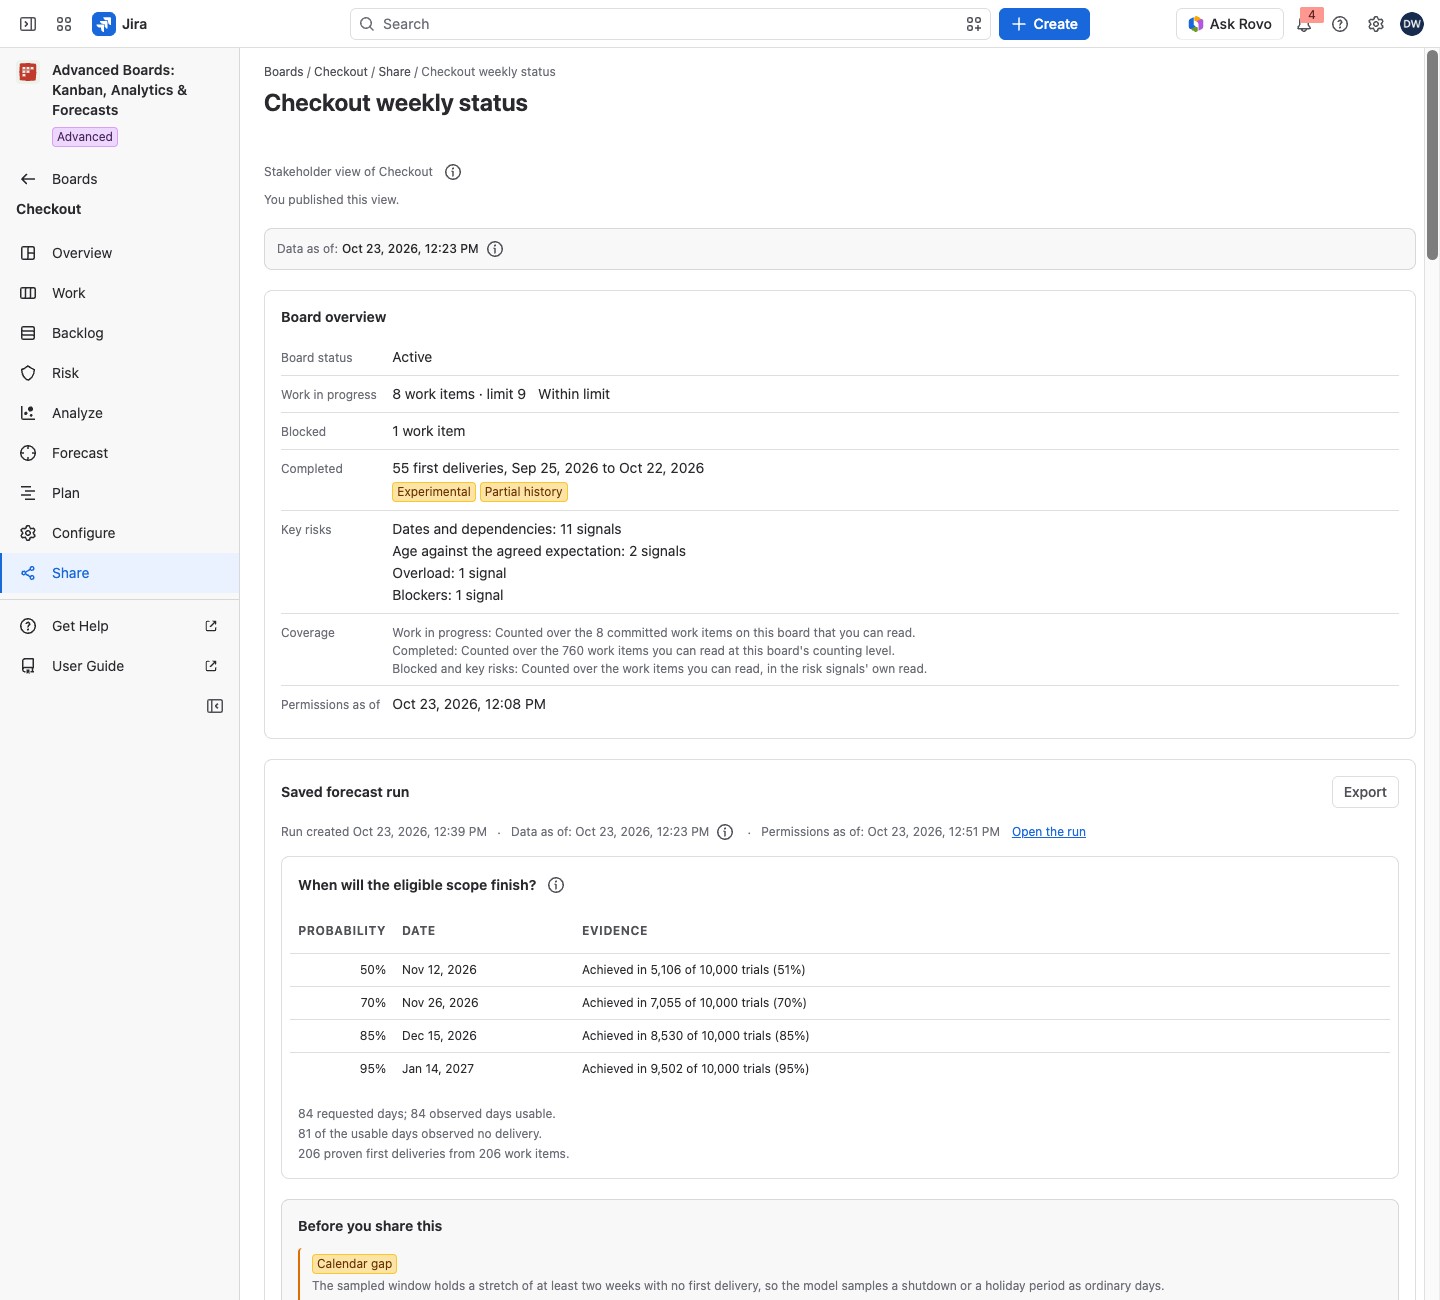This screenshot has width=1440, height=1300.
Task: Select Analyze in the sidebar
Action: (x=120, y=413)
